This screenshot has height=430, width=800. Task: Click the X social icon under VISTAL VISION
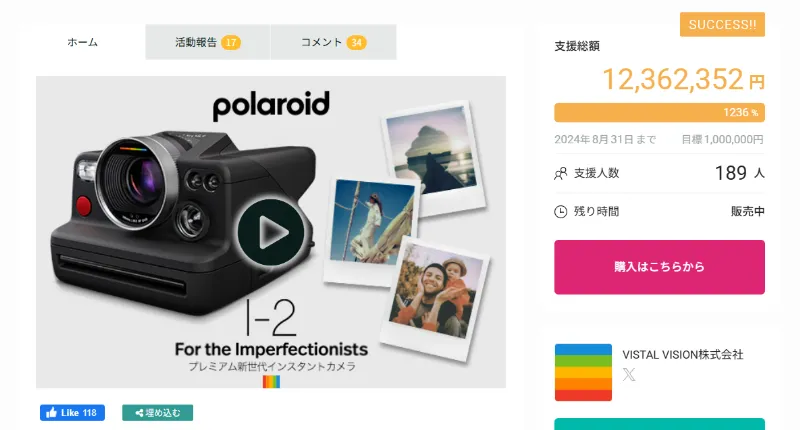tap(629, 375)
